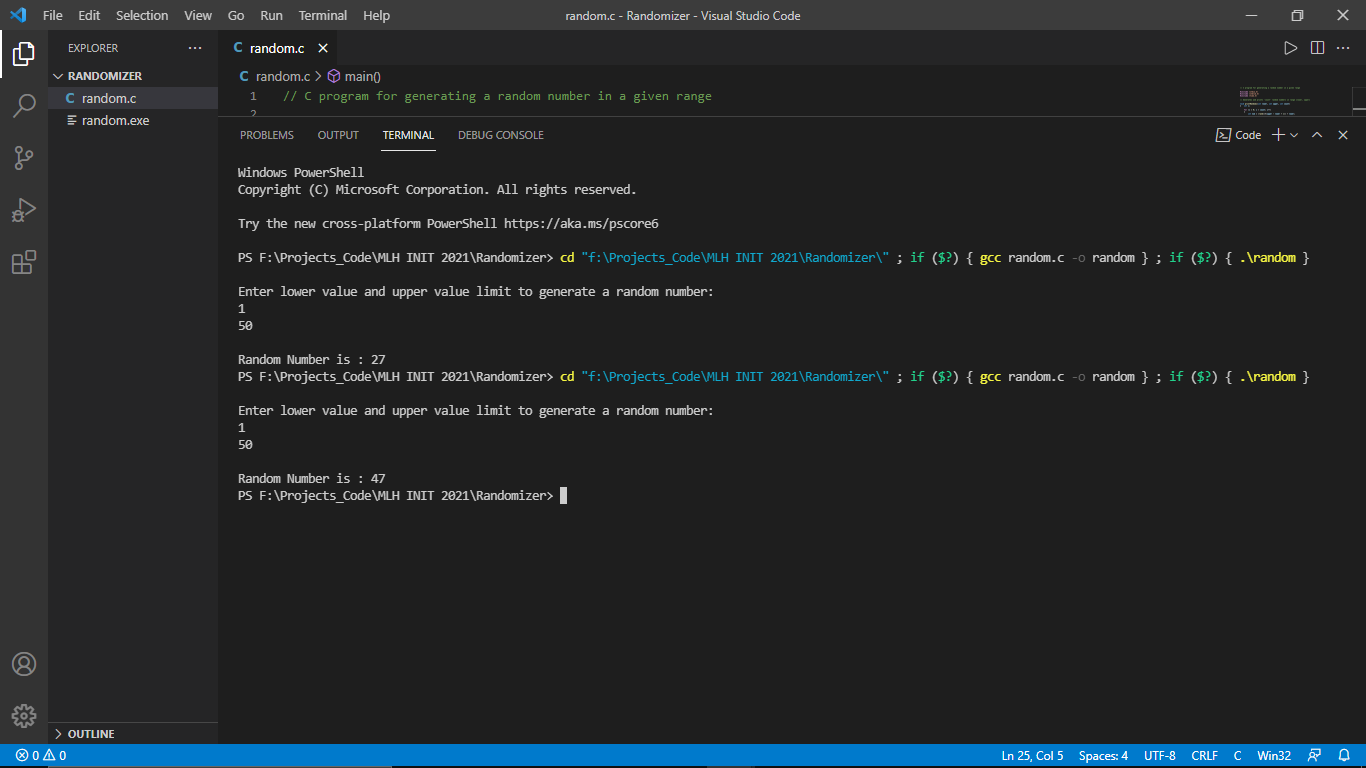Open the Terminal menu
1366x768 pixels.
tap(323, 15)
